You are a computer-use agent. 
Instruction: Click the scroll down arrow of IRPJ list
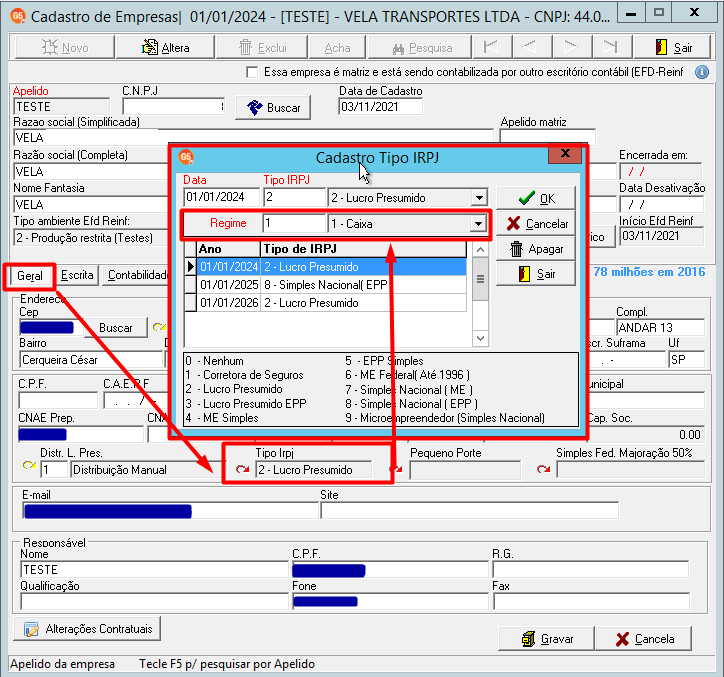(x=480, y=338)
